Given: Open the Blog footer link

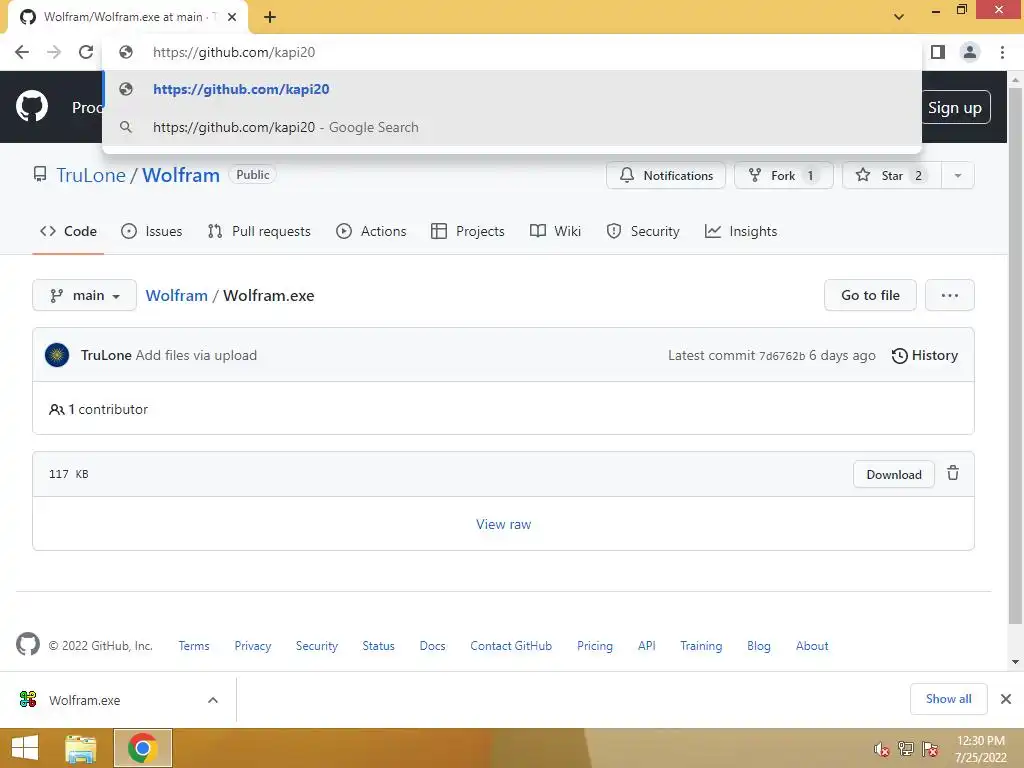Looking at the screenshot, I should (759, 646).
